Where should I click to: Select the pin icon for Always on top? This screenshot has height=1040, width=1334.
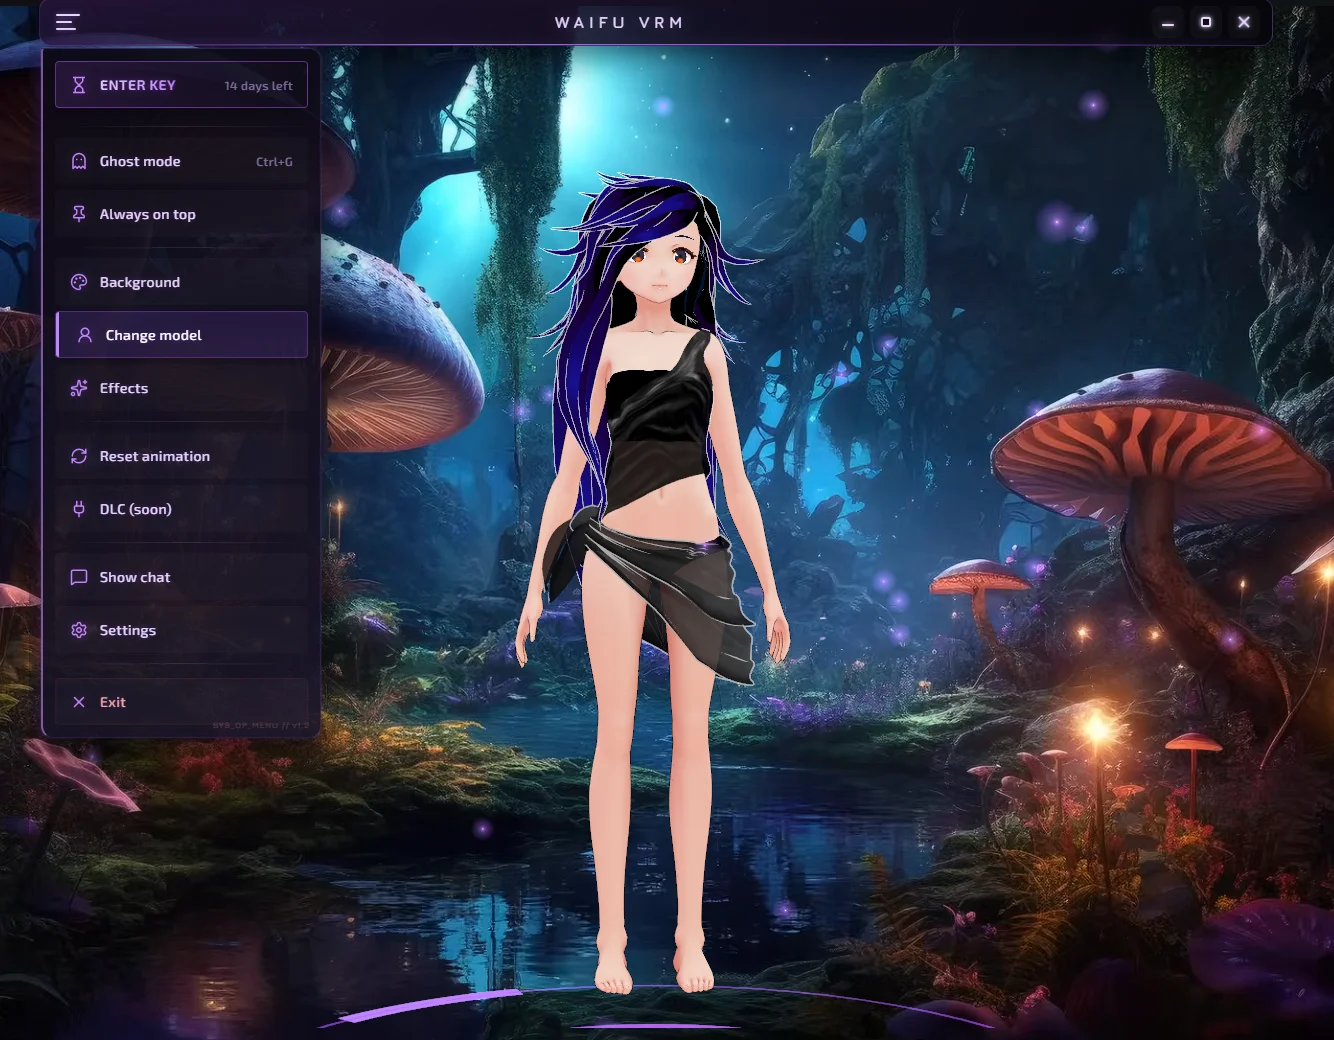79,213
